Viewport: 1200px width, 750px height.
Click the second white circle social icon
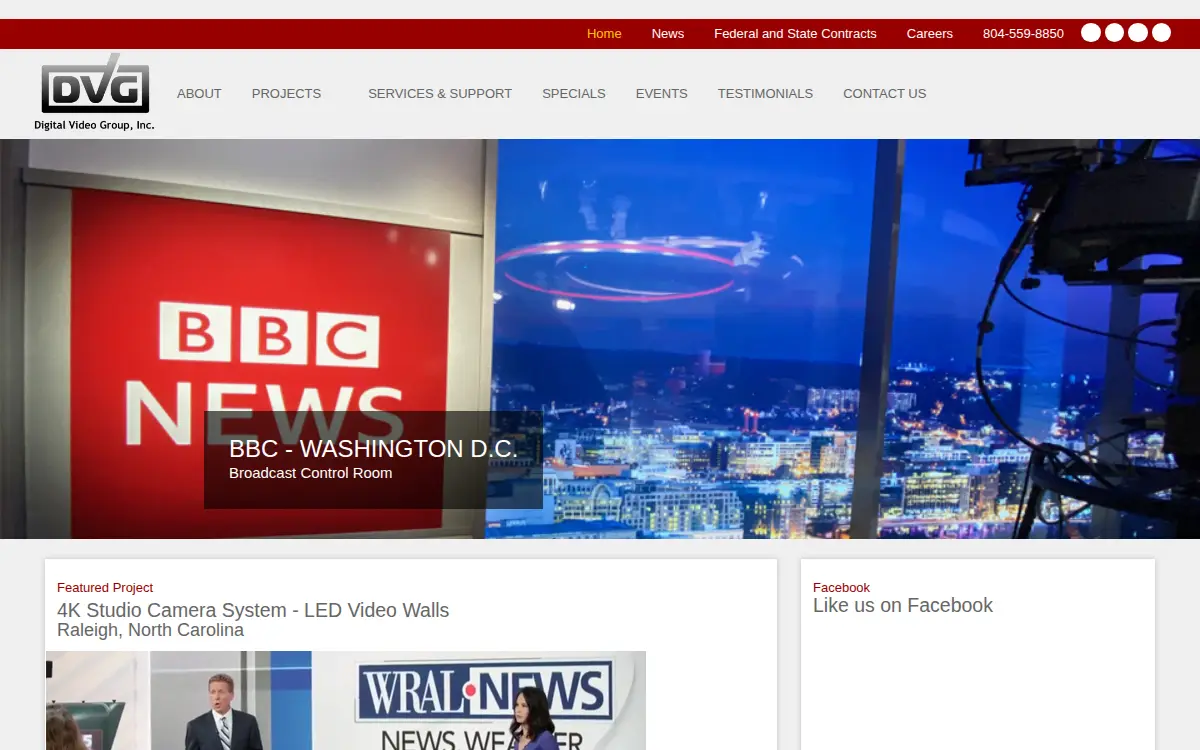click(1114, 33)
